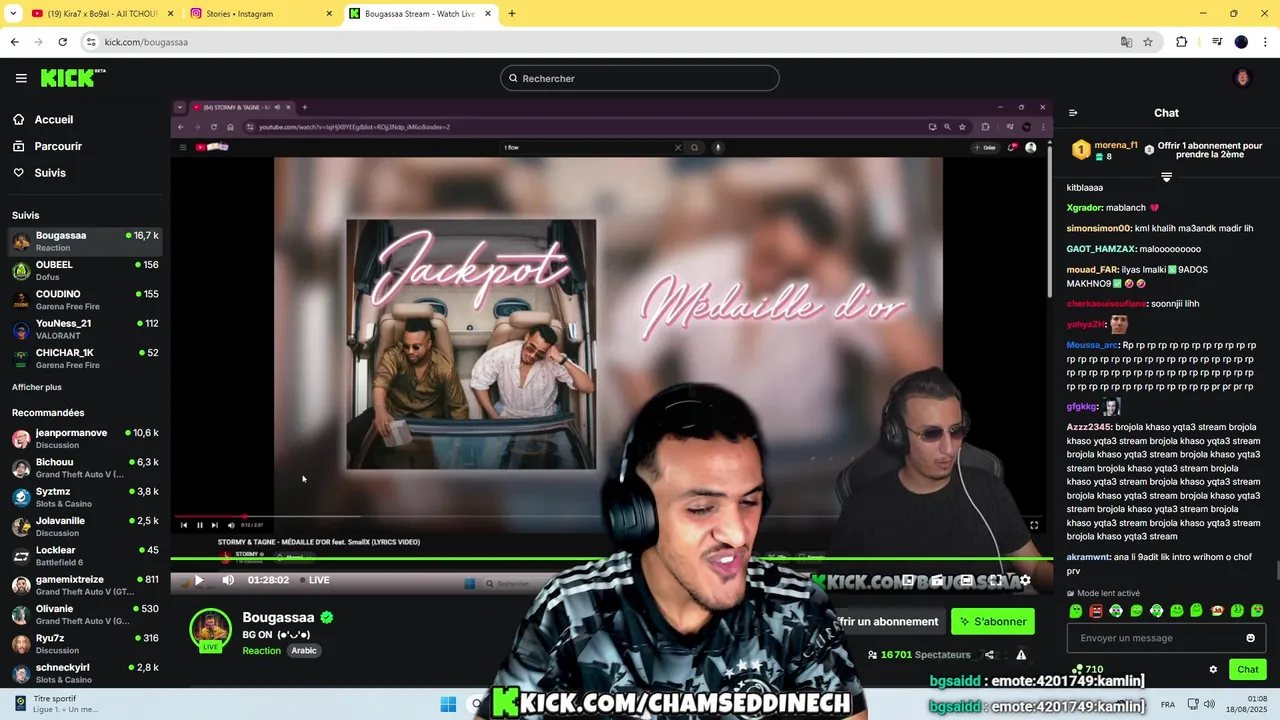Open YouNess_21 followed channel

point(85,329)
